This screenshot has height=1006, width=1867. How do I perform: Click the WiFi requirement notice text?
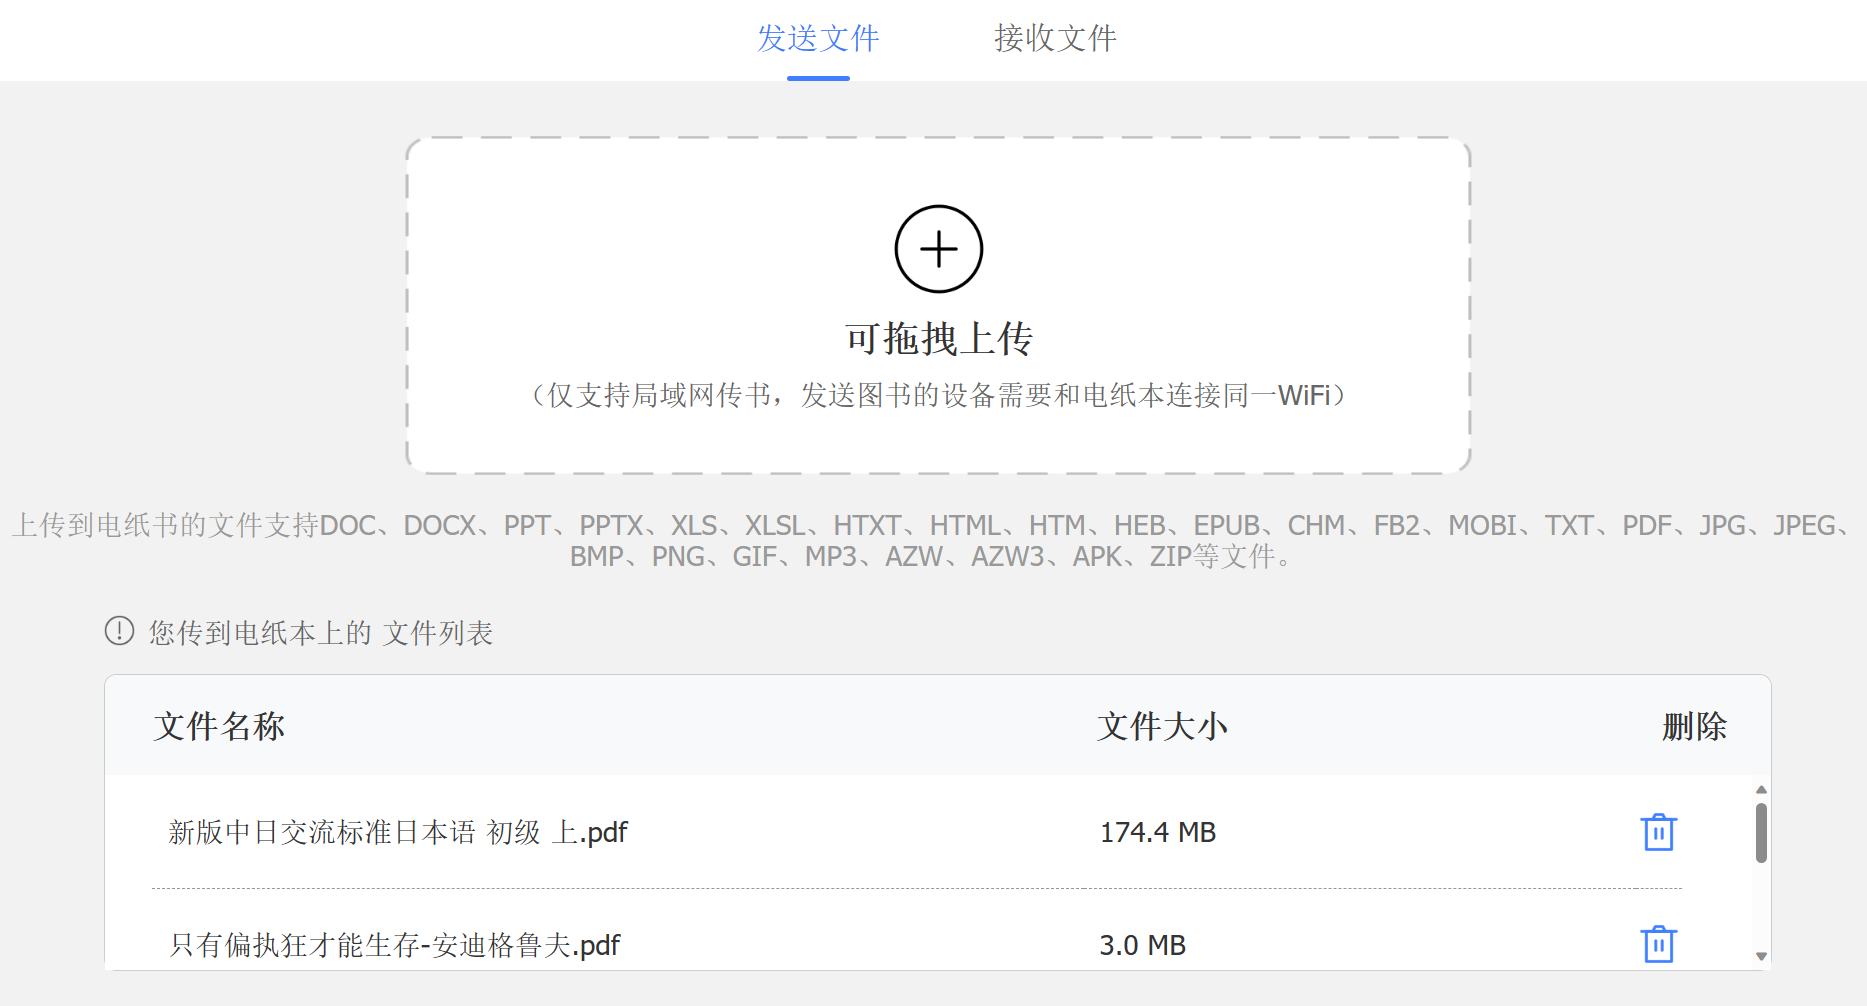937,394
